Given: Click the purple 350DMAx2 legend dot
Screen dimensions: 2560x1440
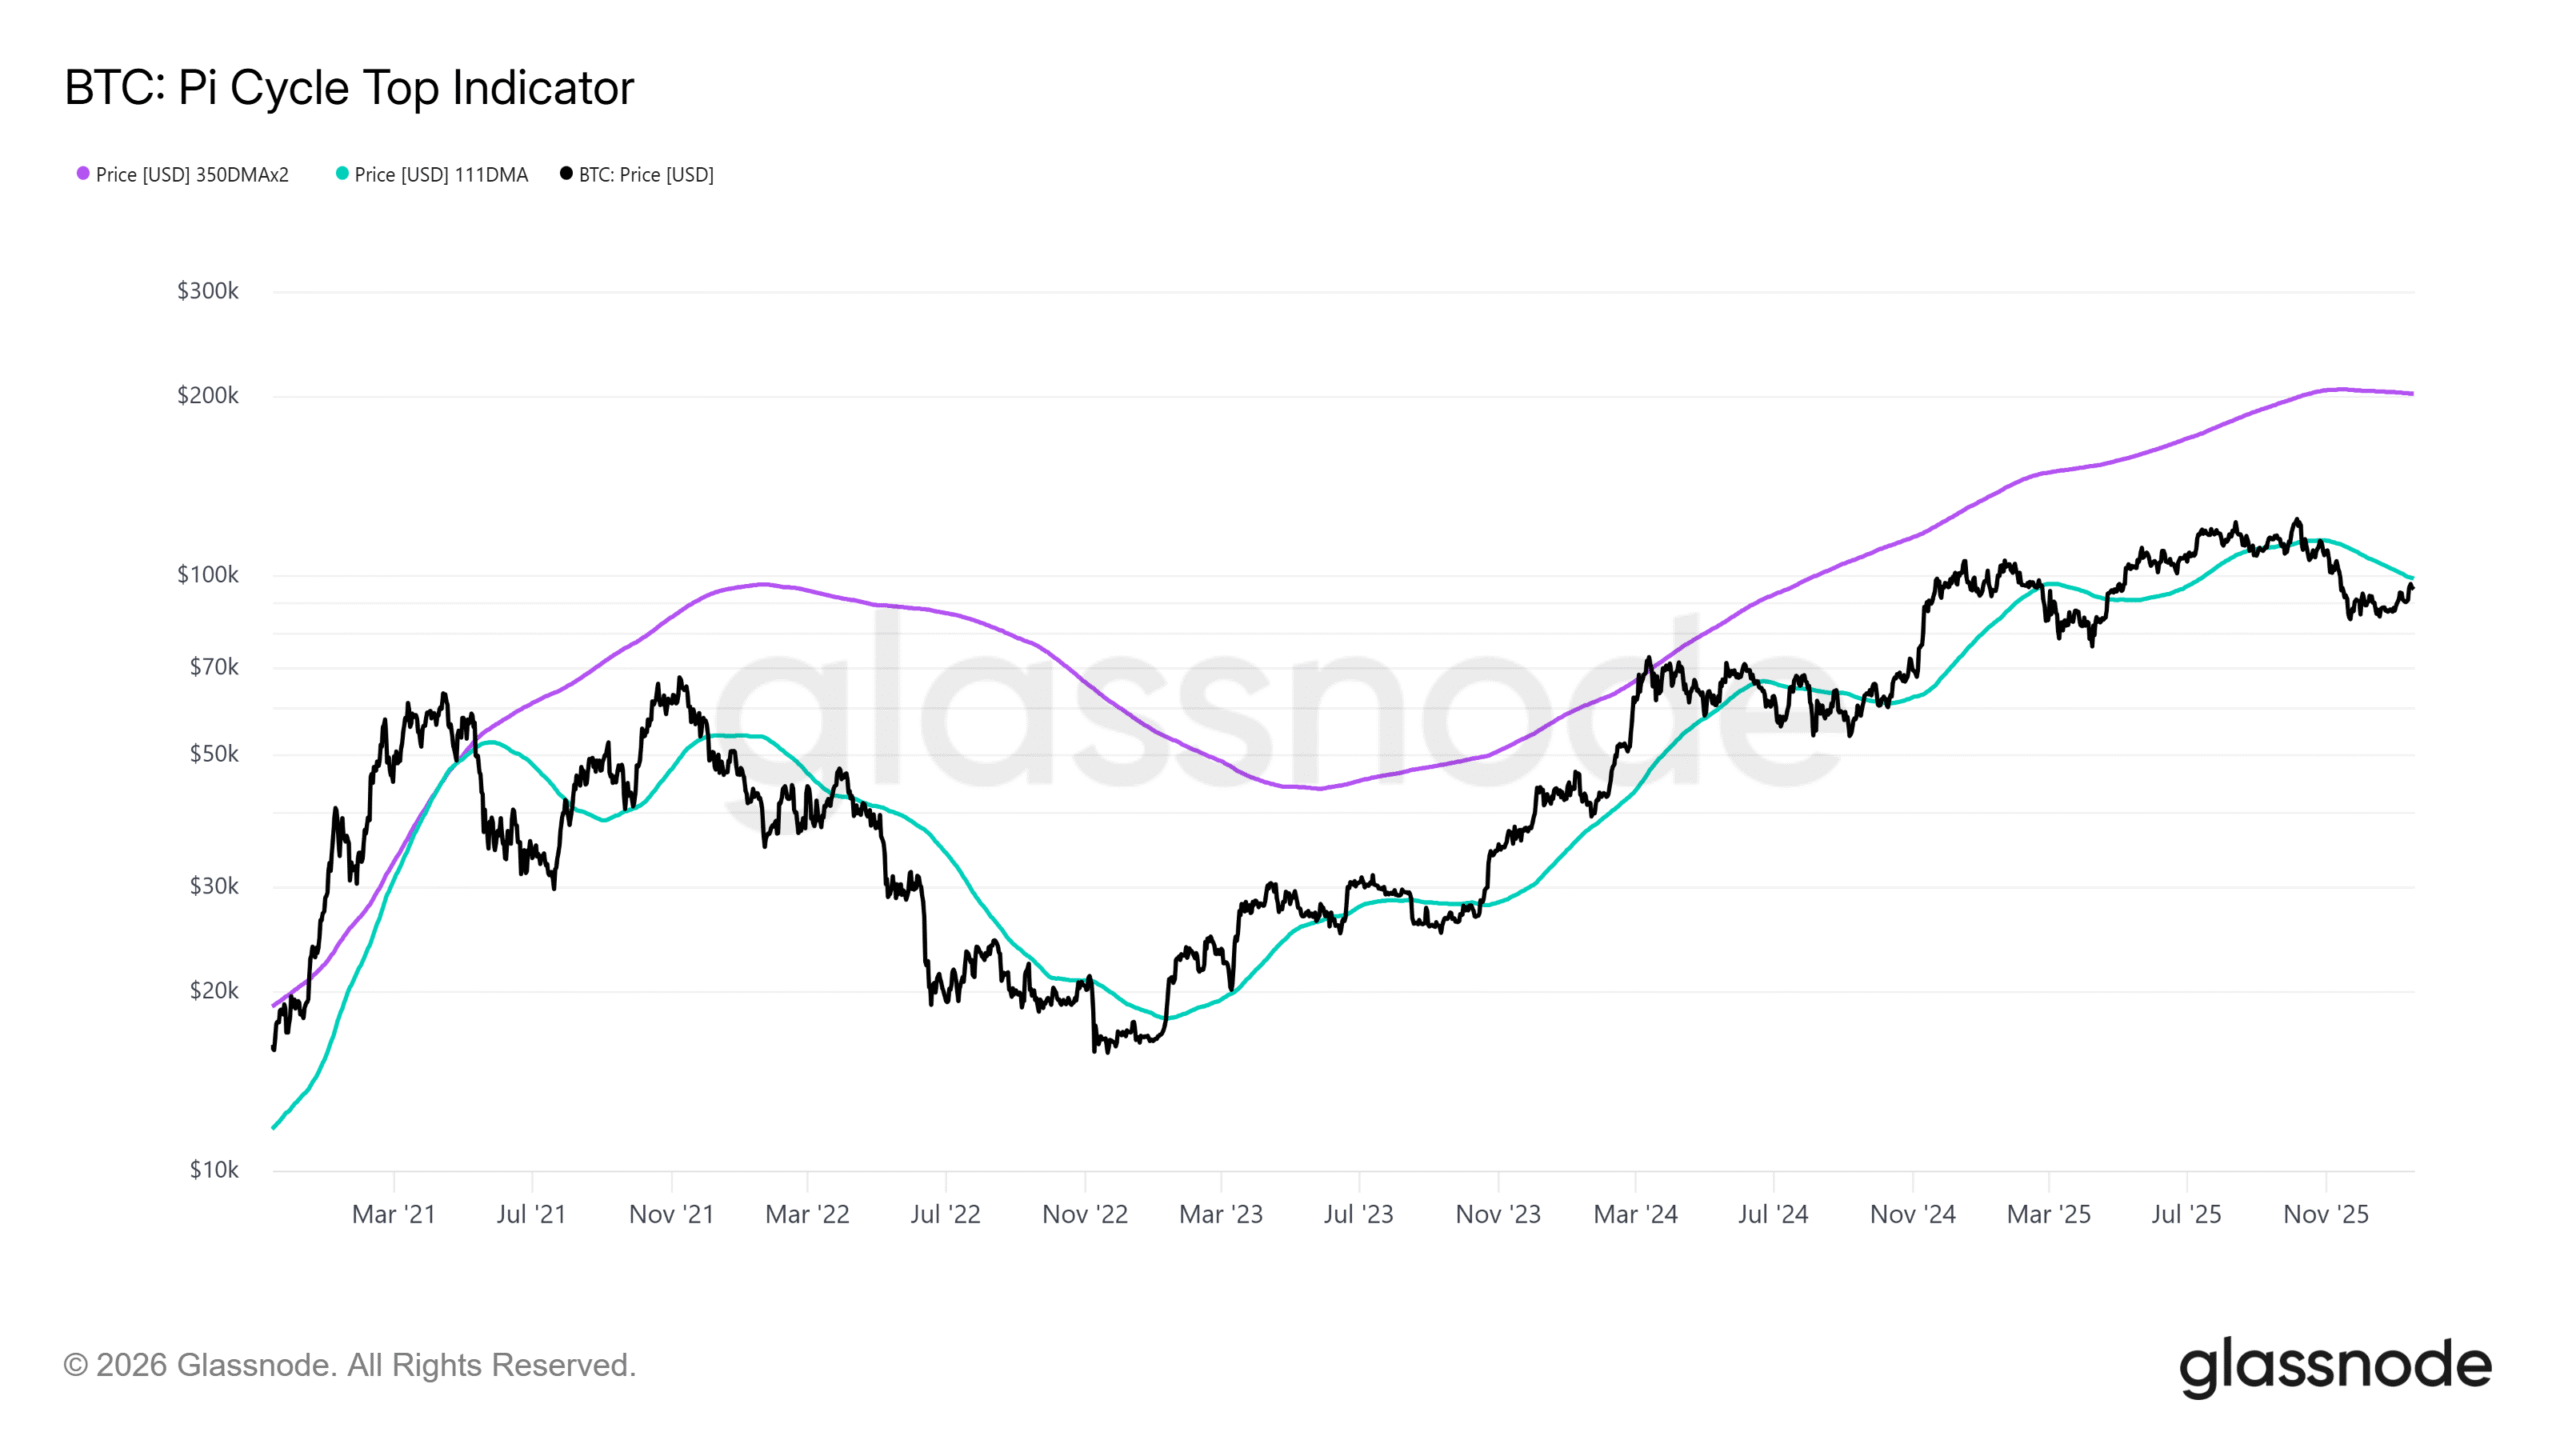Looking at the screenshot, I should [83, 174].
